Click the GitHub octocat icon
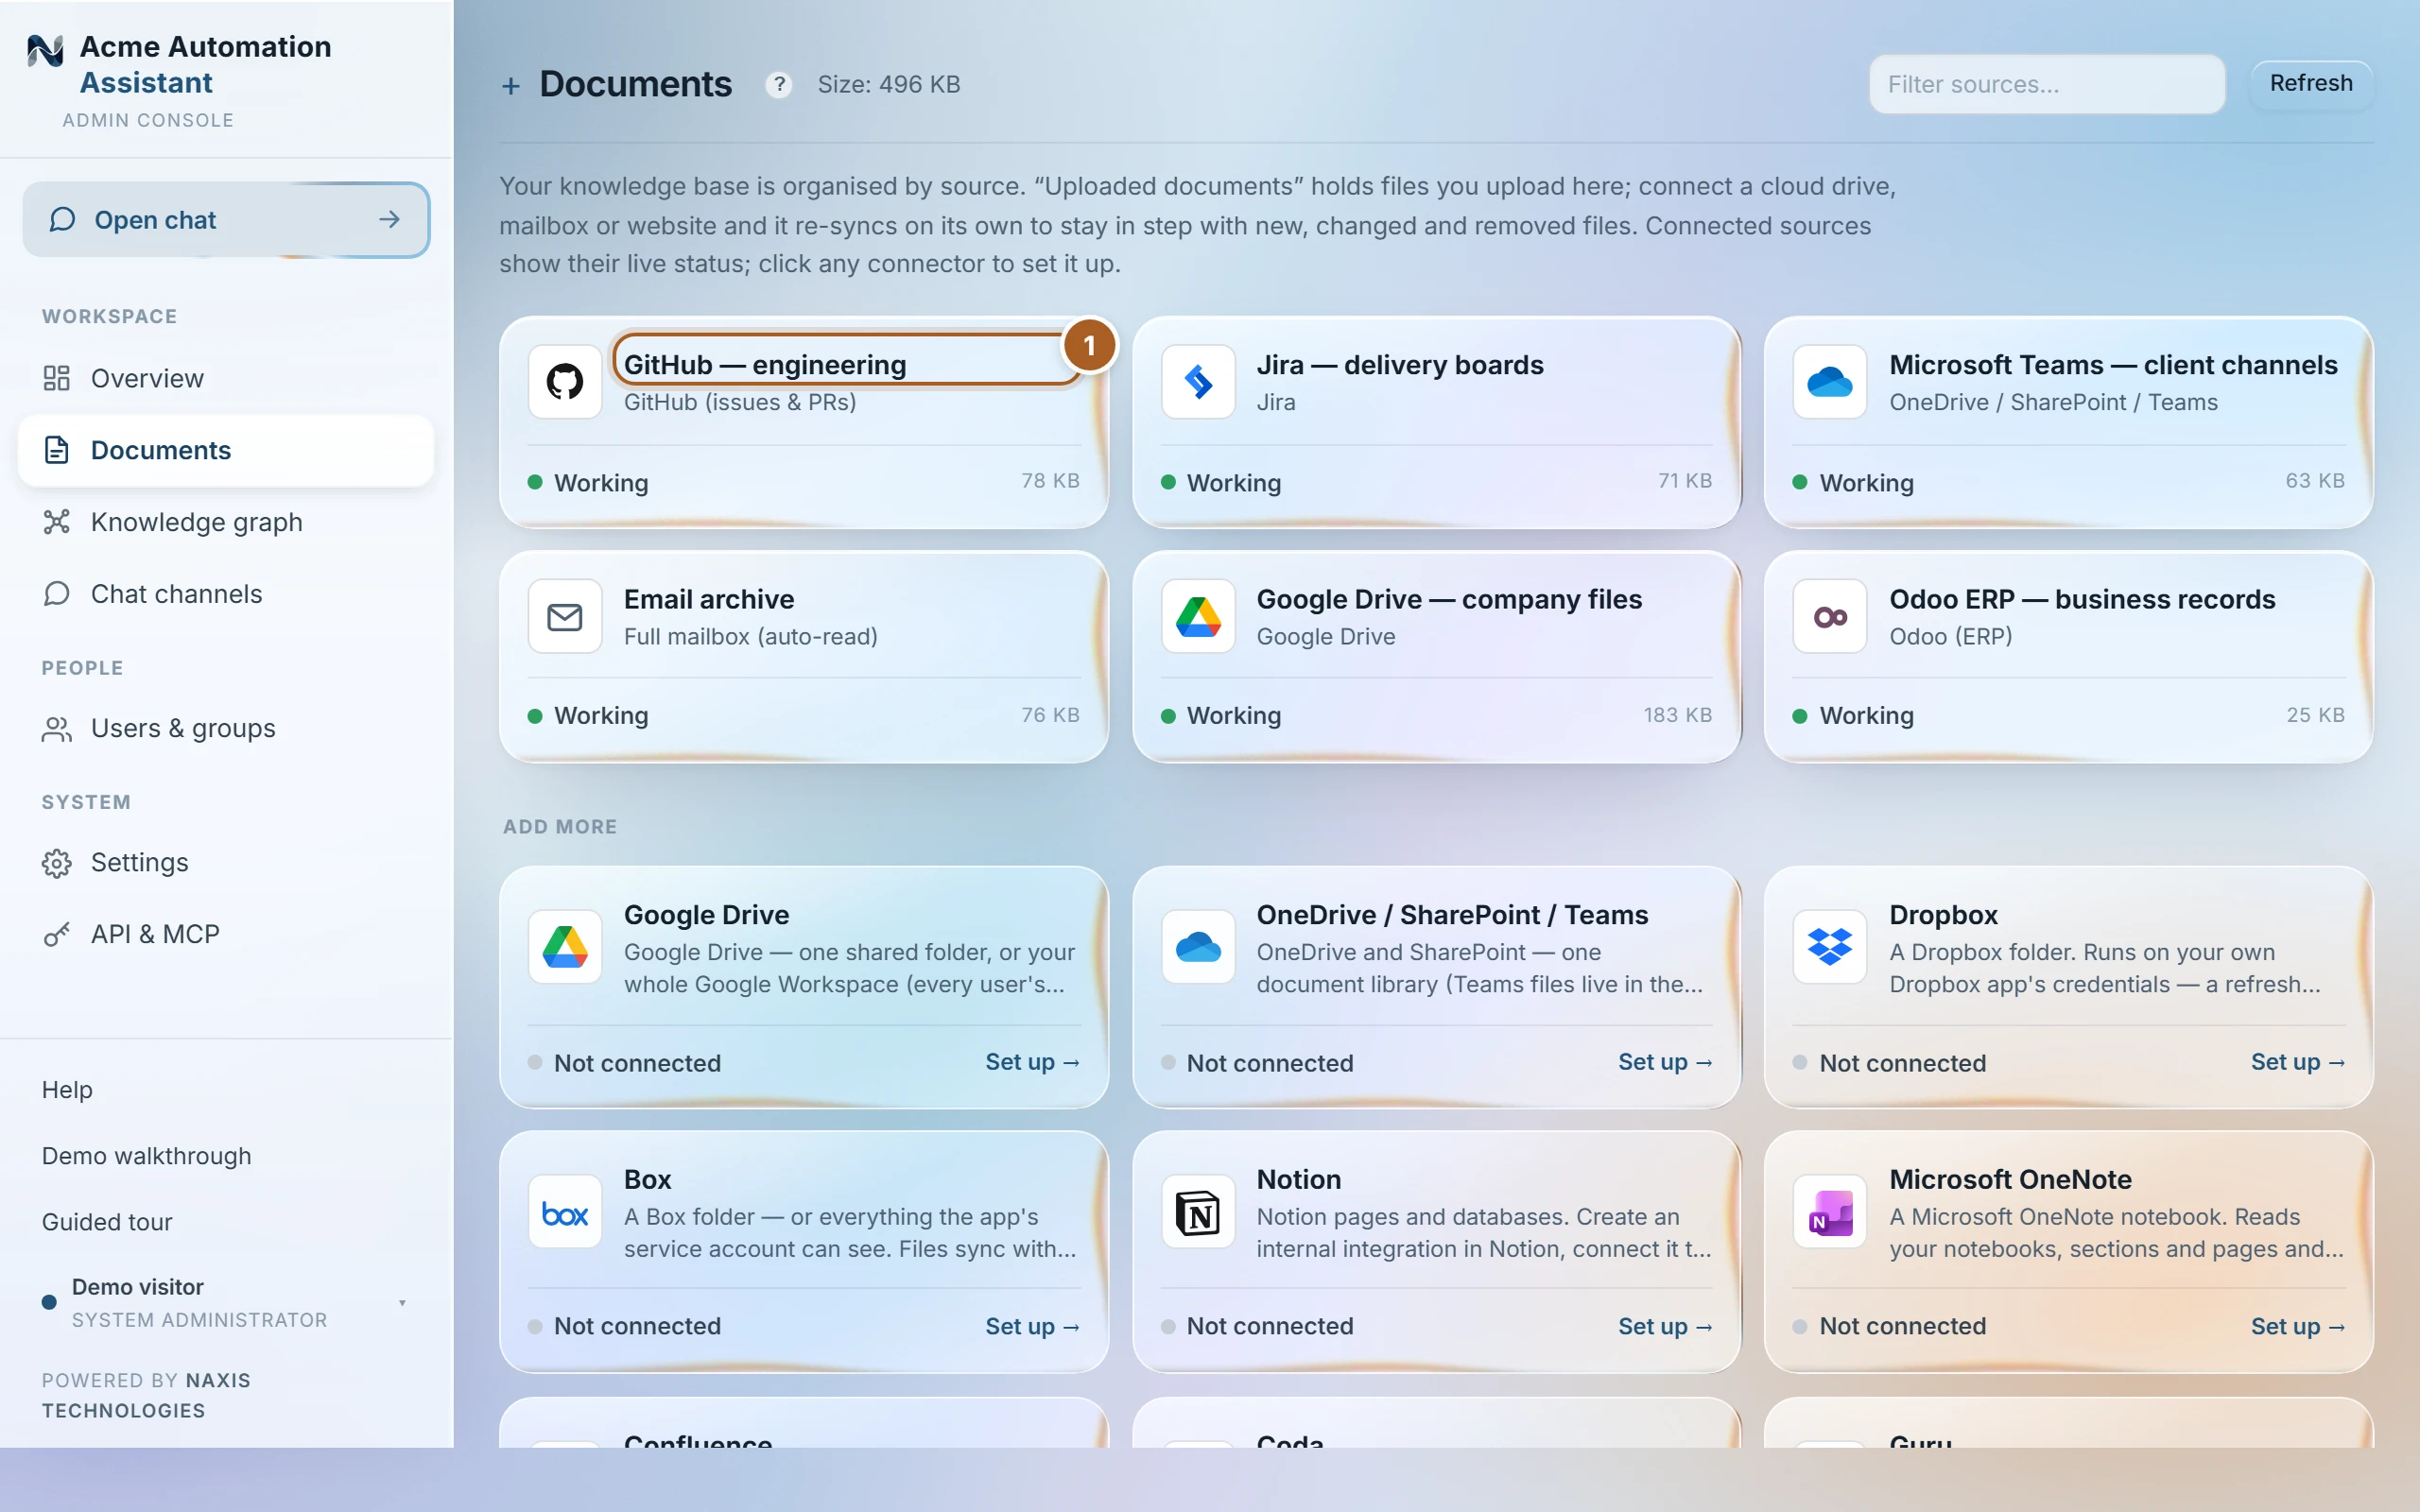Screen dimensions: 2420x1512 pyautogui.click(x=565, y=382)
